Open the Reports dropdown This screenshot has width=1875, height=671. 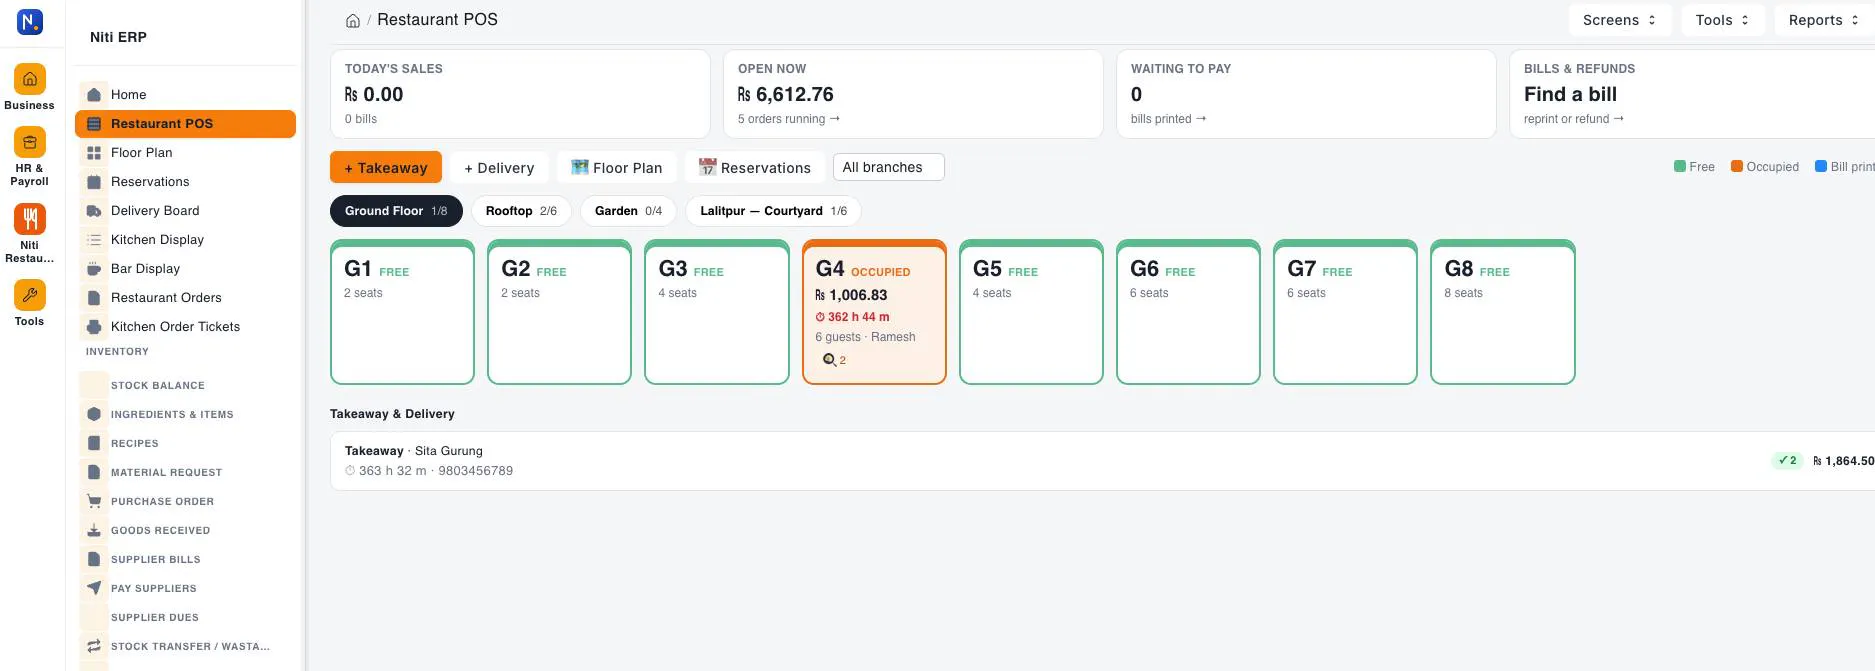click(1824, 20)
